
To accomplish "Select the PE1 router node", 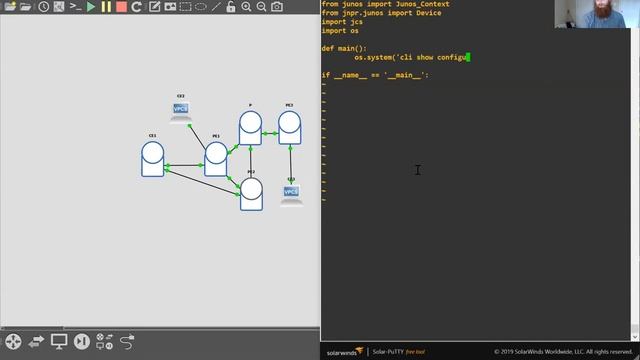I will [216, 159].
